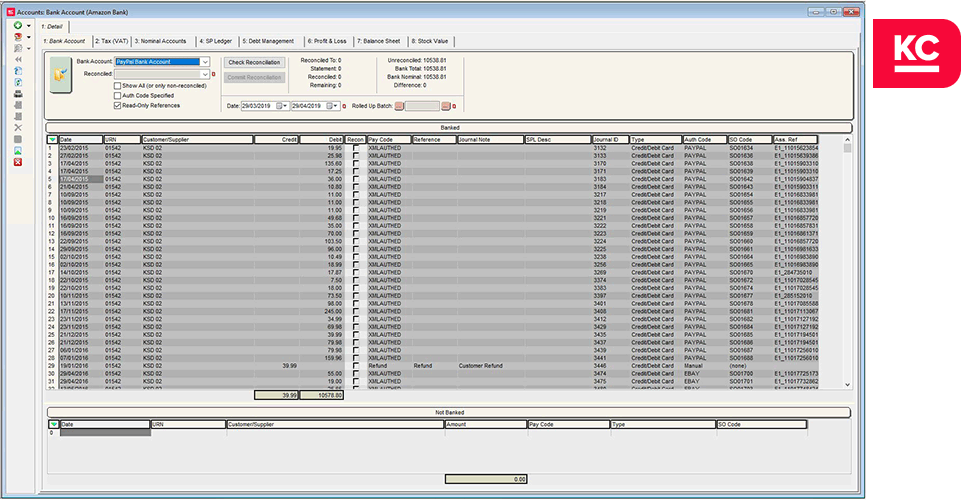Click the Banked grid green triangle selector
965x500 pixels.
52,140
